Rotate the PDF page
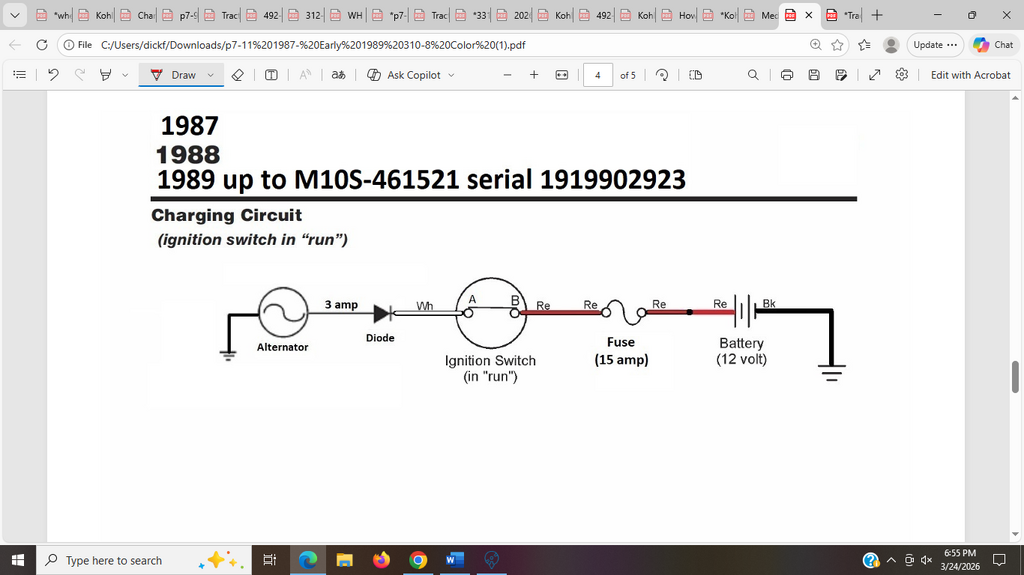 click(662, 75)
